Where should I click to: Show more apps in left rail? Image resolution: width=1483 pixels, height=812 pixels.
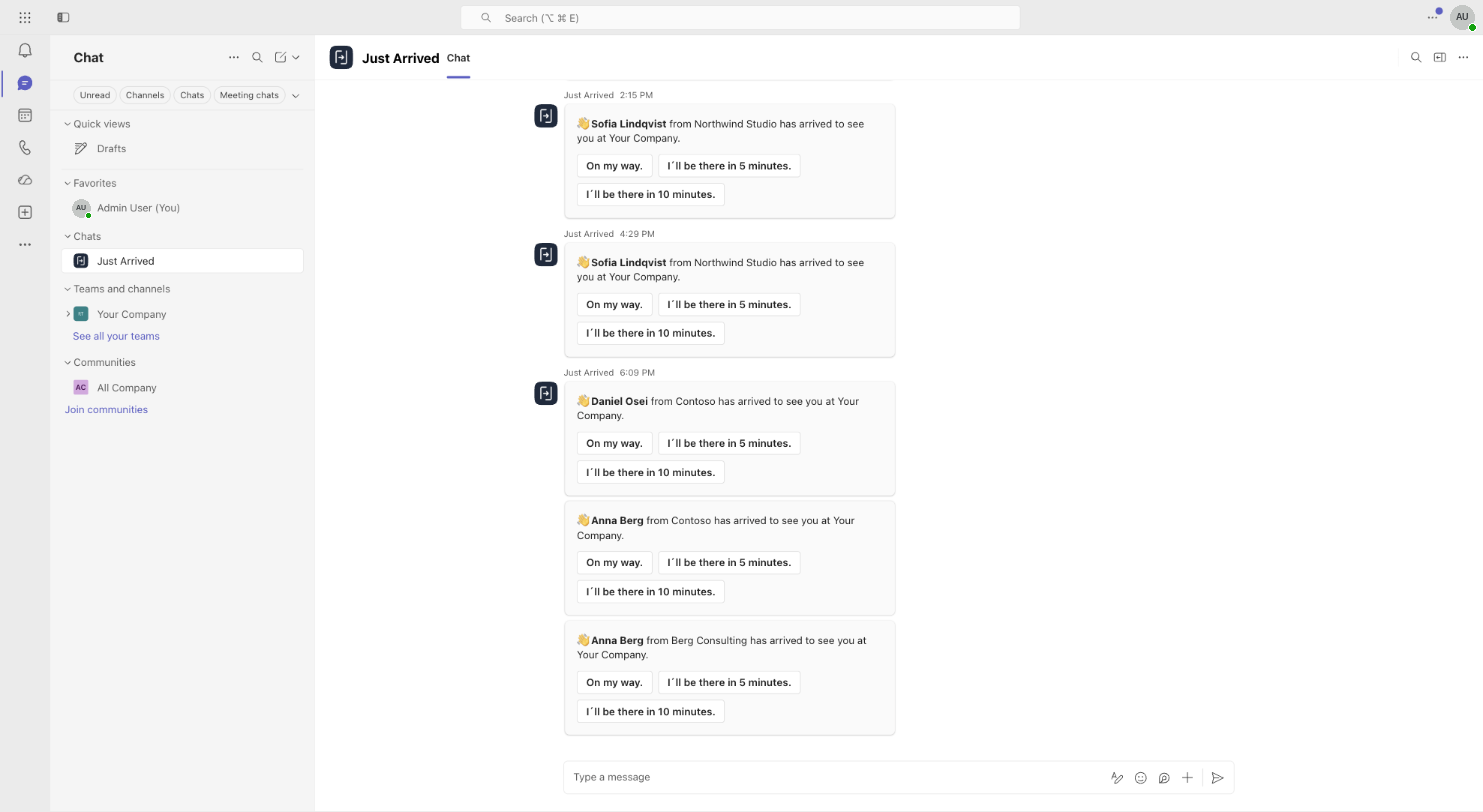point(25,244)
